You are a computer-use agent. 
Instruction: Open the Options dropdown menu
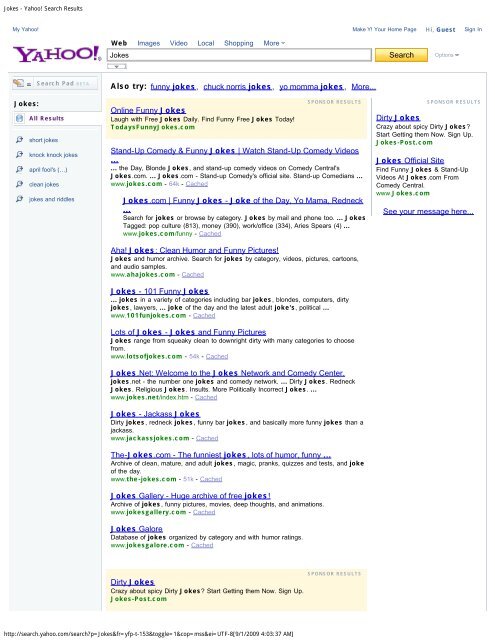point(446,55)
